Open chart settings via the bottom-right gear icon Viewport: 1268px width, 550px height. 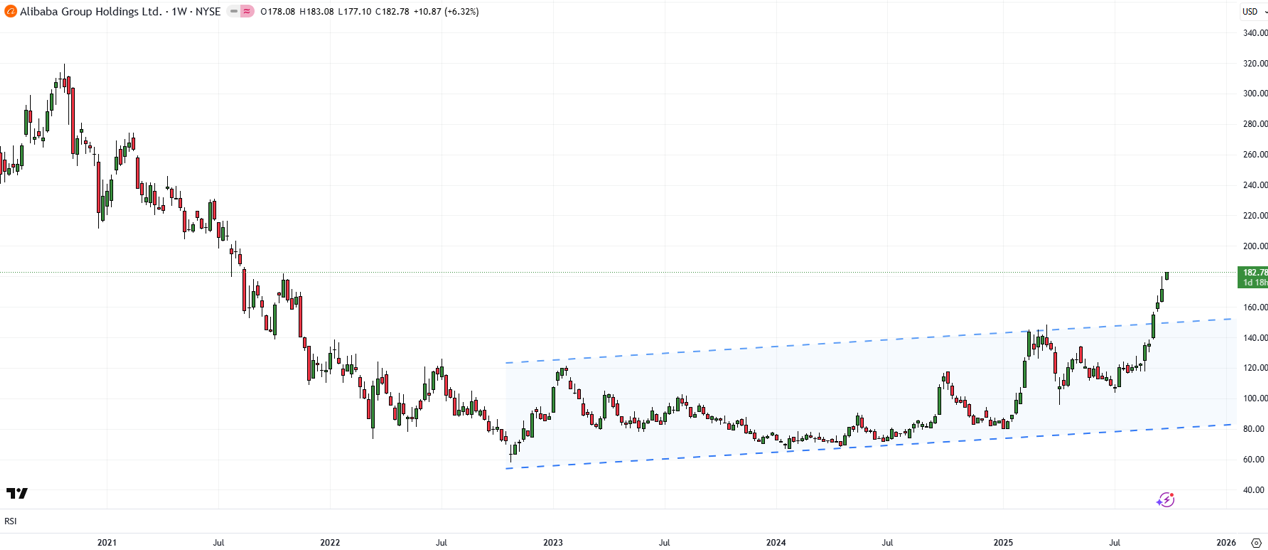click(1256, 542)
